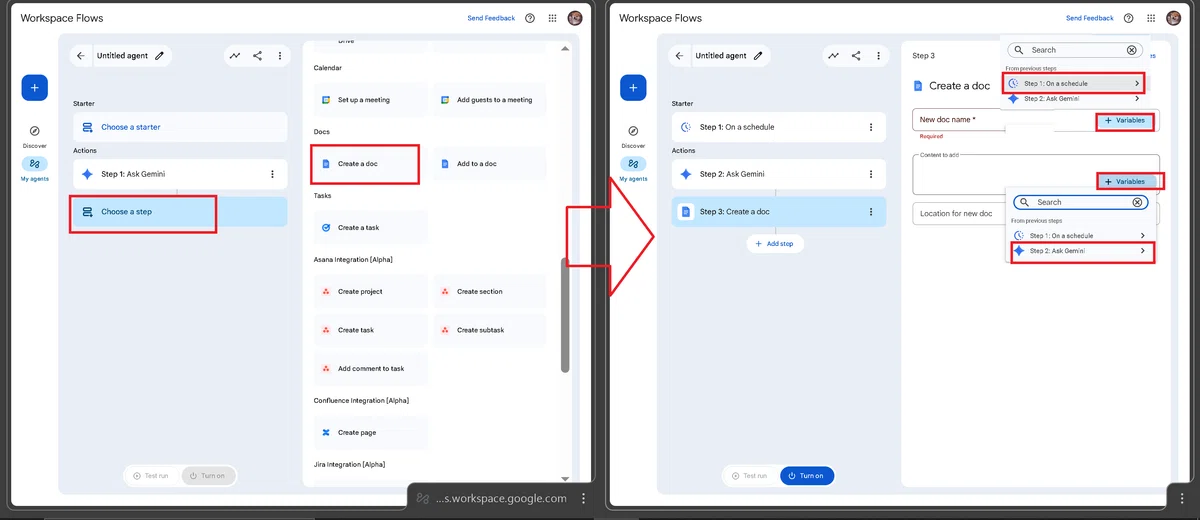Select Choose a starter card
The height and width of the screenshot is (520, 1200).
180,127
